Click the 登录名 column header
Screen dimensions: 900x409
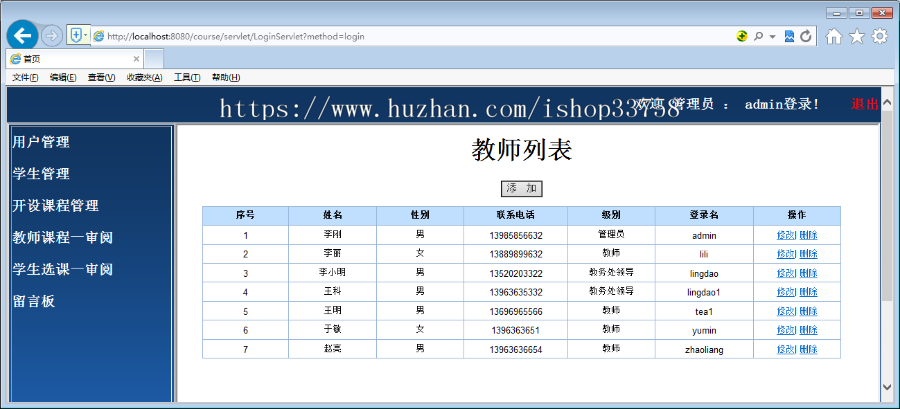coord(704,215)
